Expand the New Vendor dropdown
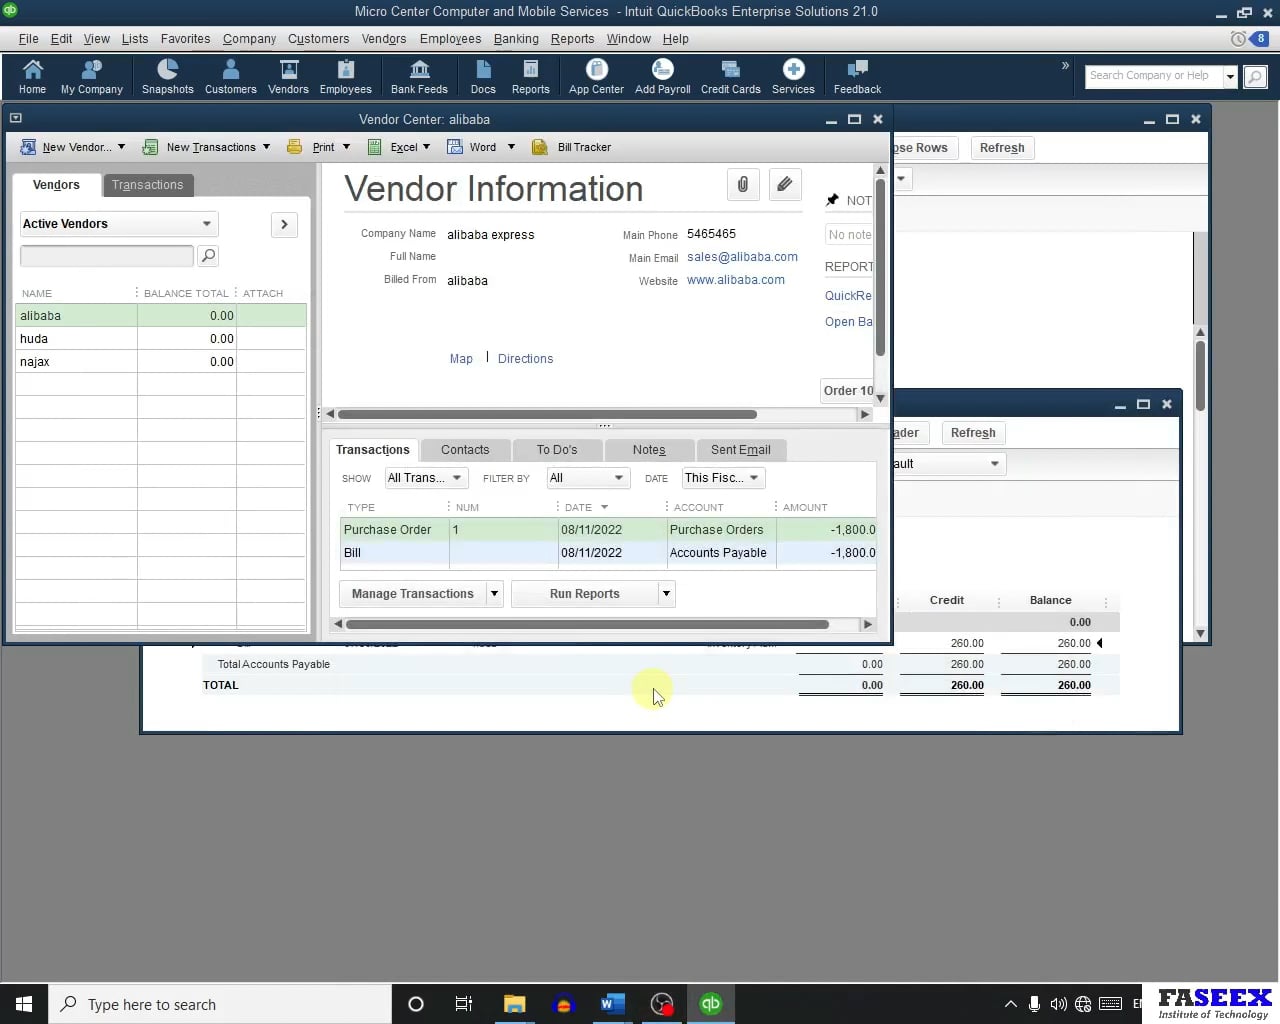This screenshot has width=1280, height=1024. (x=121, y=147)
